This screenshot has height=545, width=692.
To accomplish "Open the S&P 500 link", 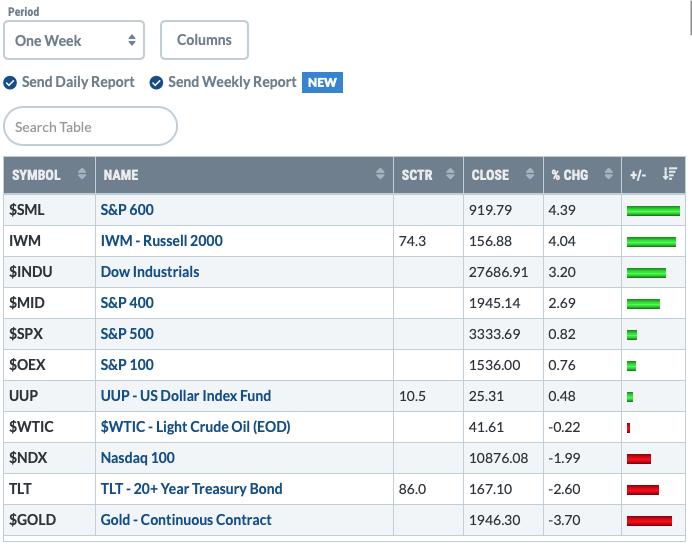I will point(127,334).
